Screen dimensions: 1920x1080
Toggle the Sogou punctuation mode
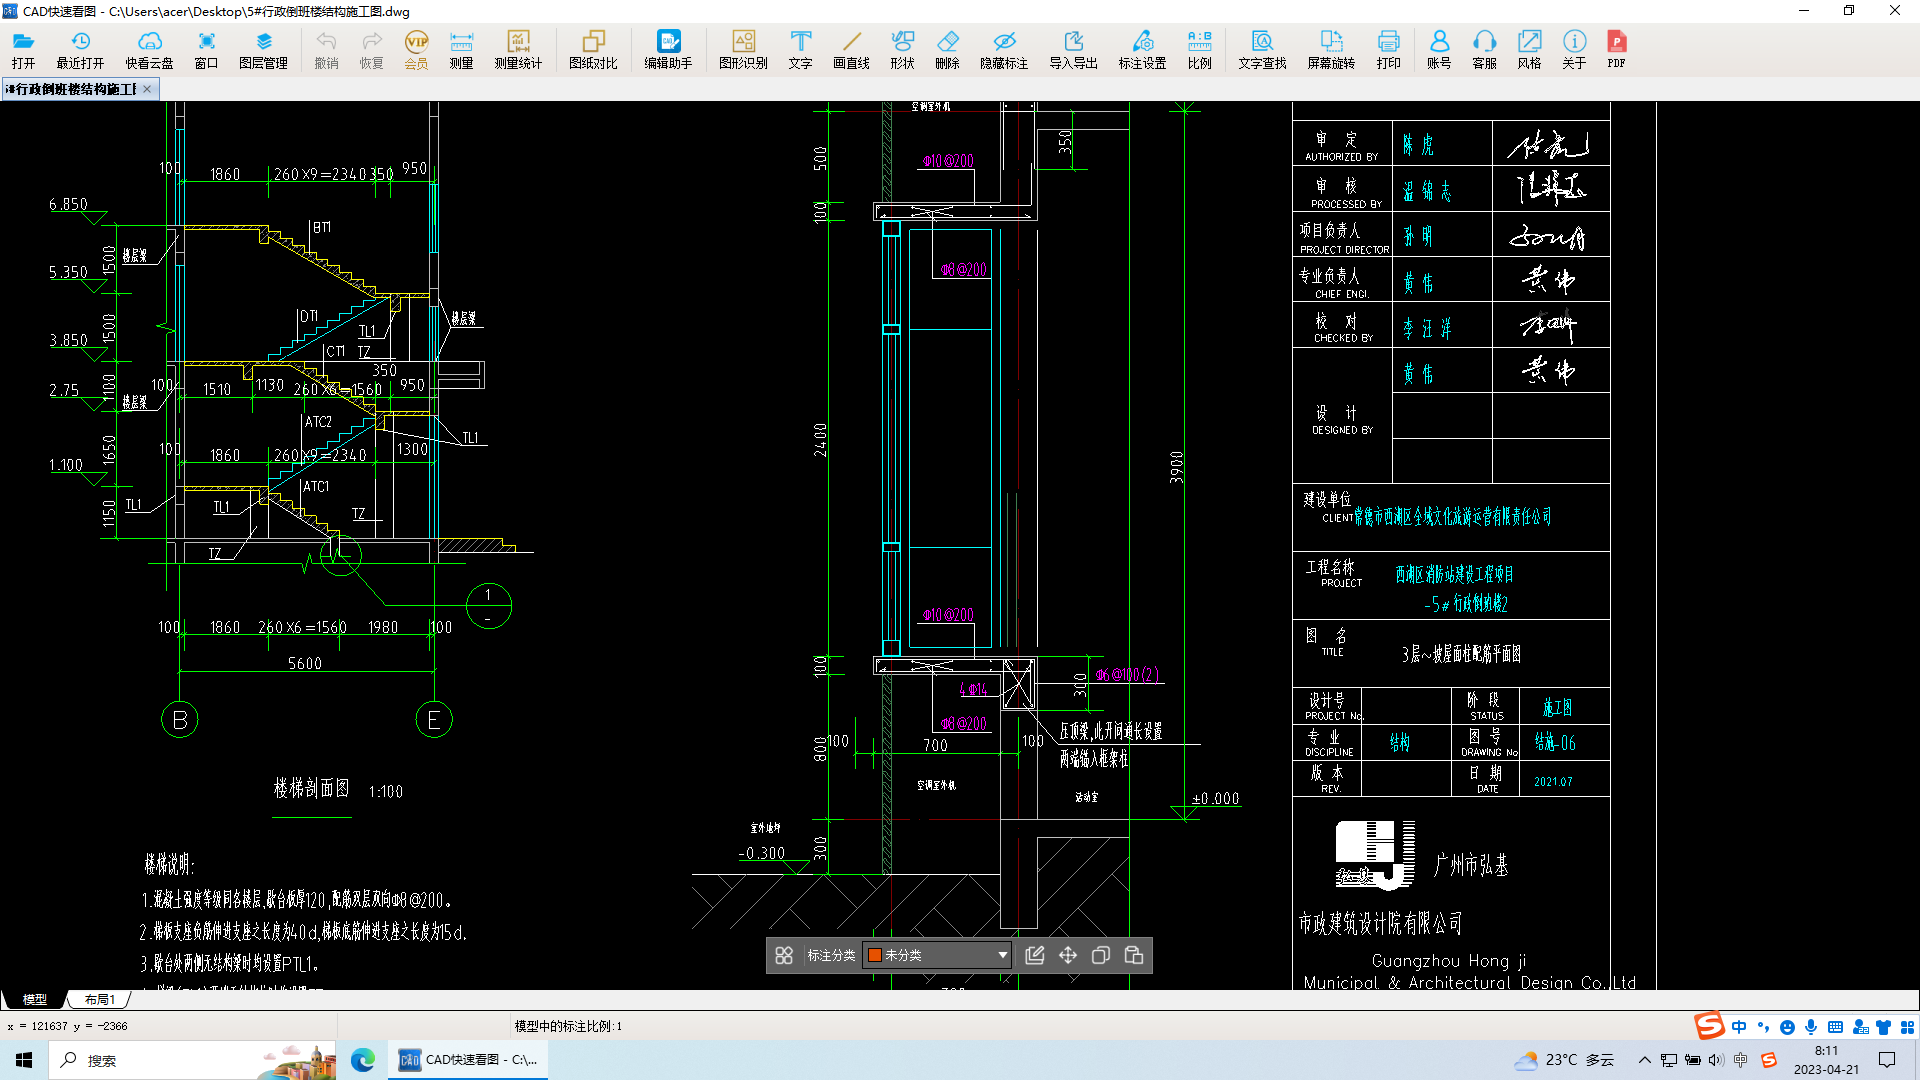pyautogui.click(x=1763, y=1027)
